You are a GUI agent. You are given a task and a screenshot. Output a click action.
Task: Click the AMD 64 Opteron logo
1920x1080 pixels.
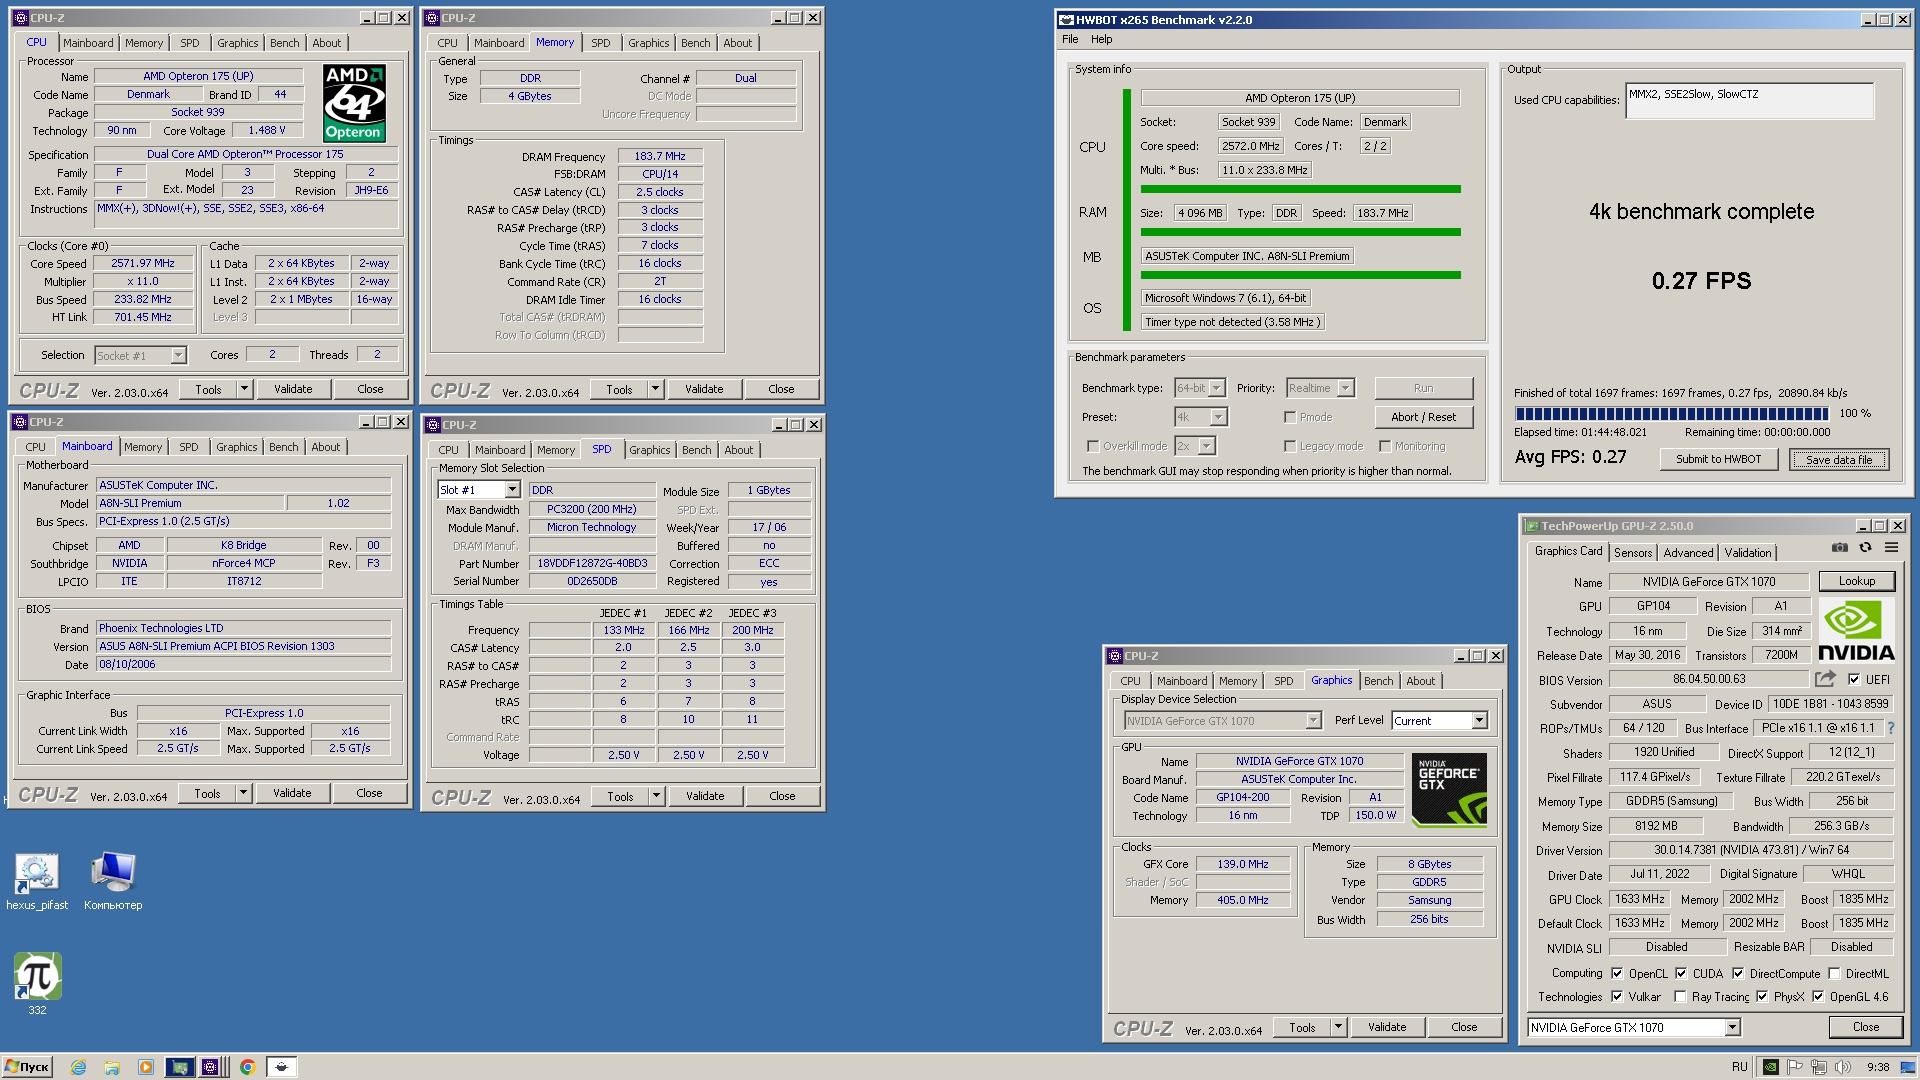point(354,103)
